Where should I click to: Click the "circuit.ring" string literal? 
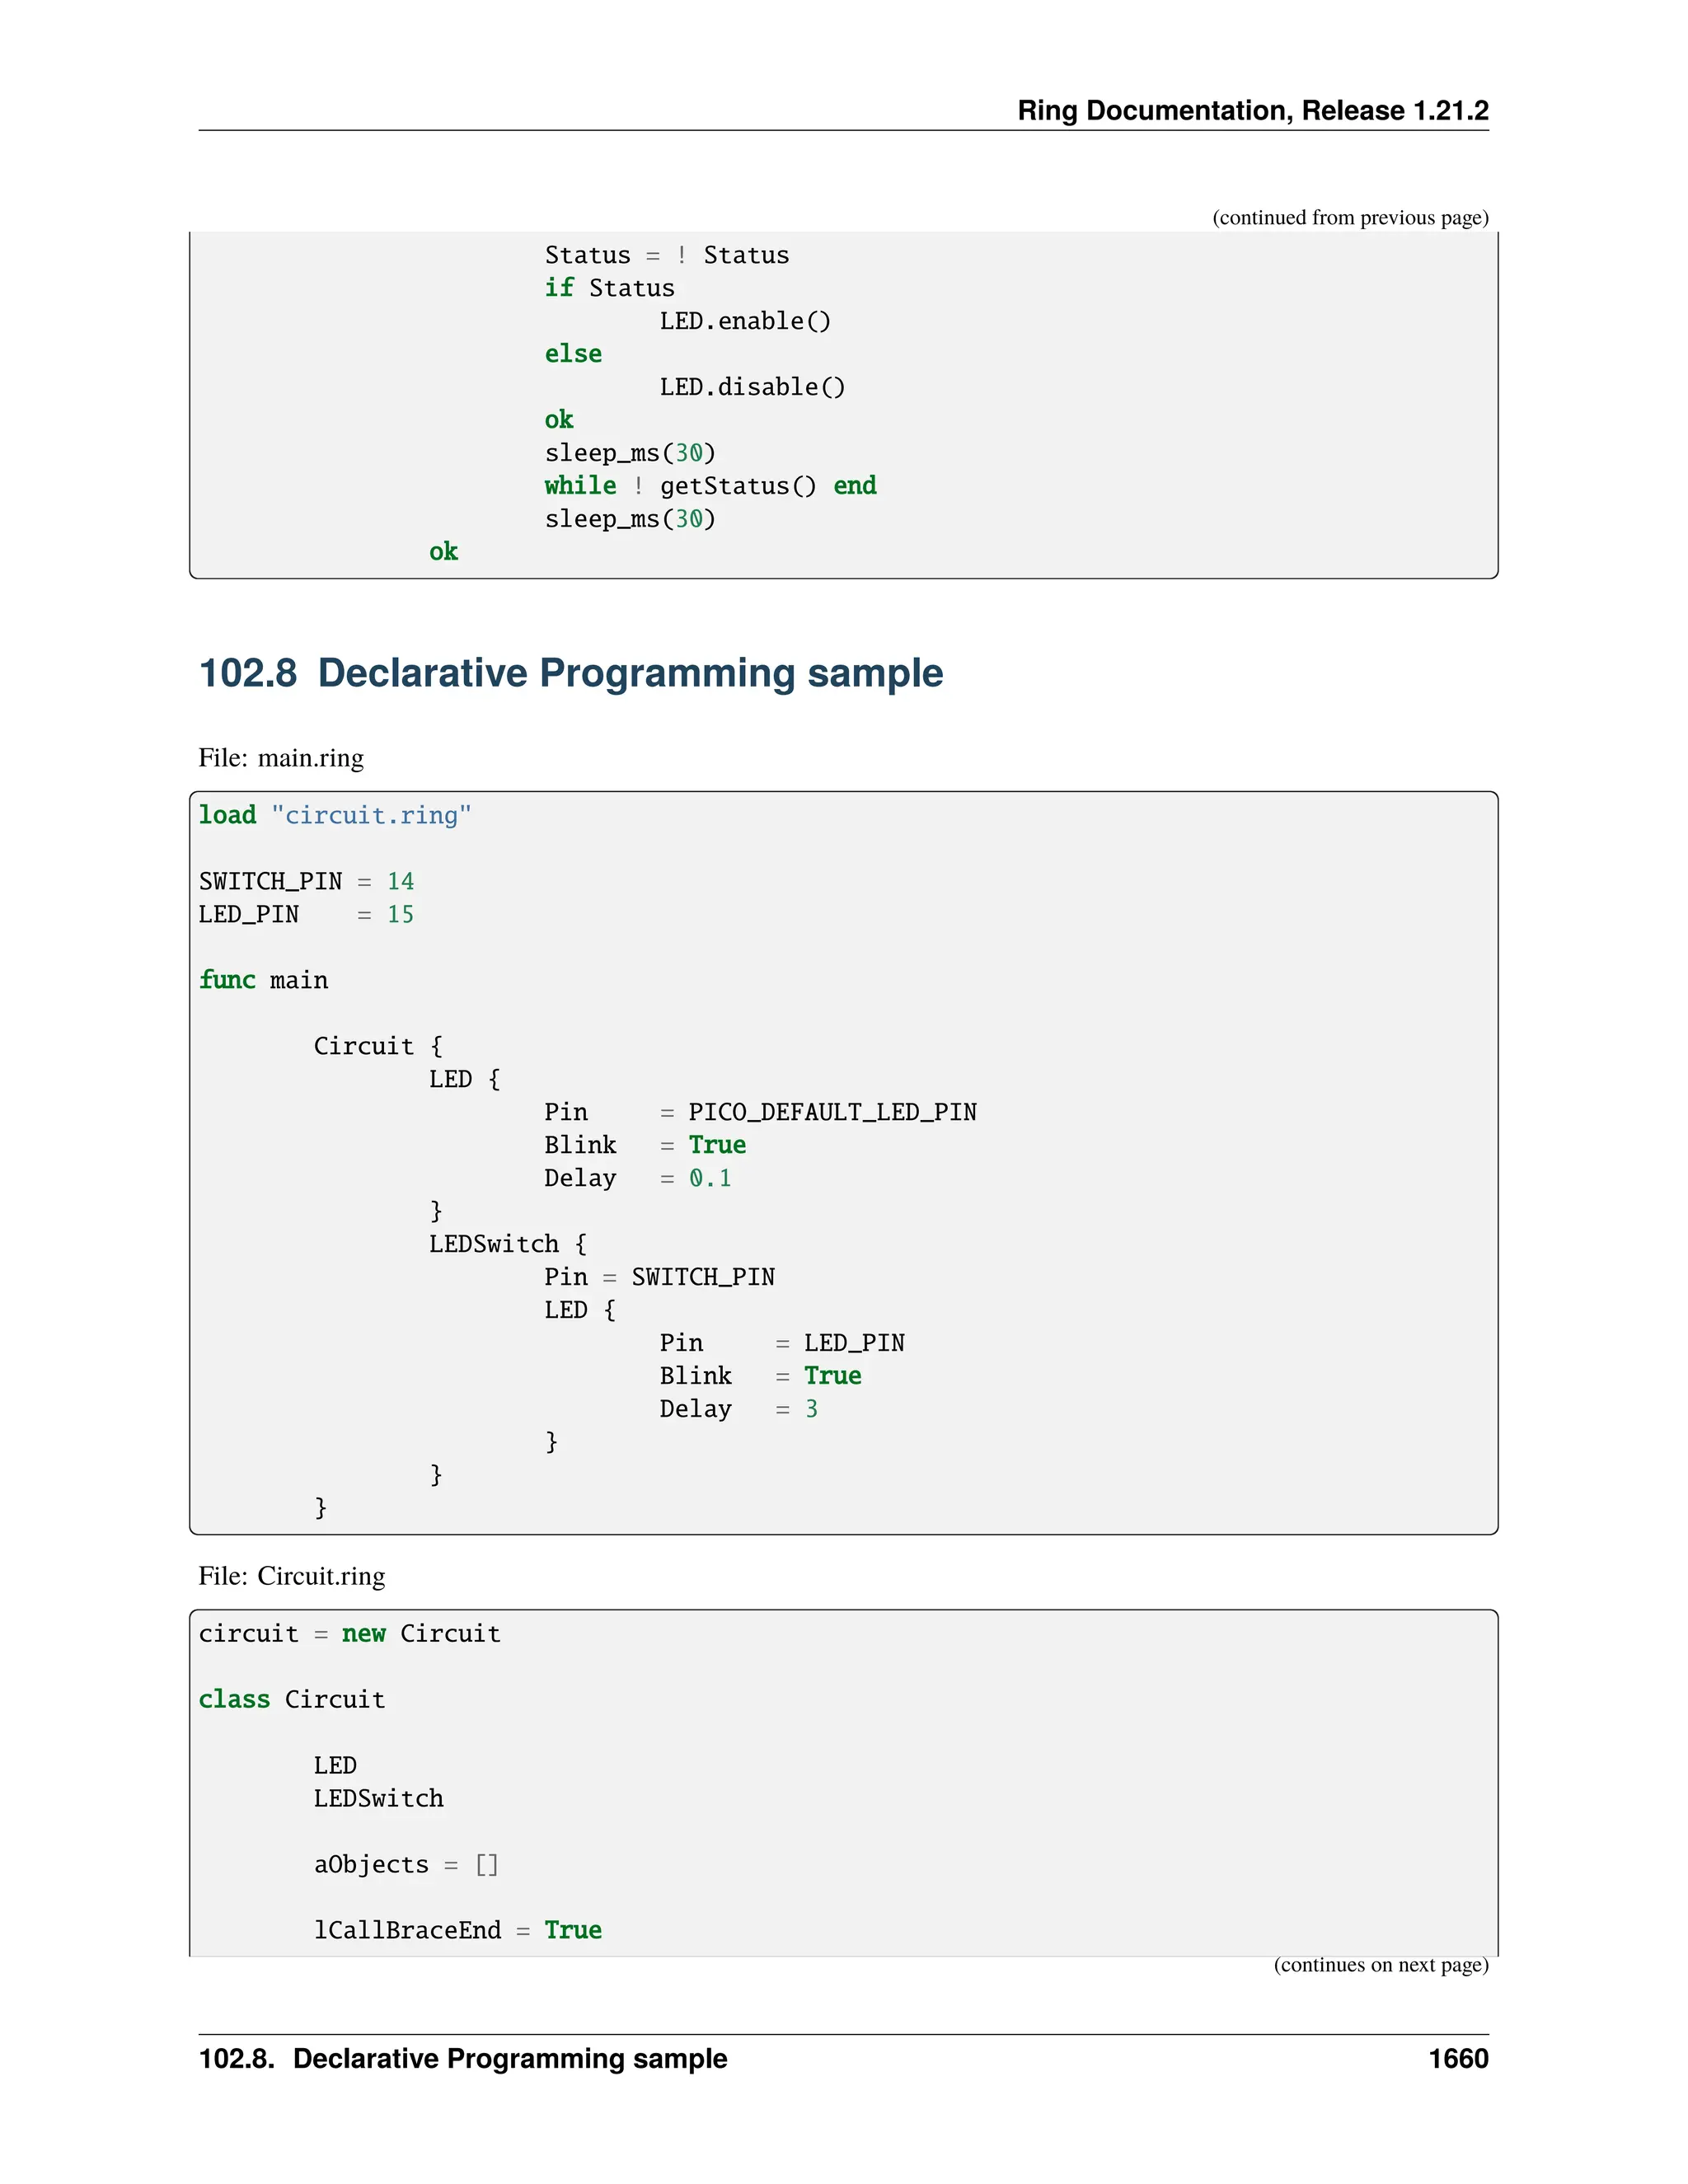tap(370, 816)
